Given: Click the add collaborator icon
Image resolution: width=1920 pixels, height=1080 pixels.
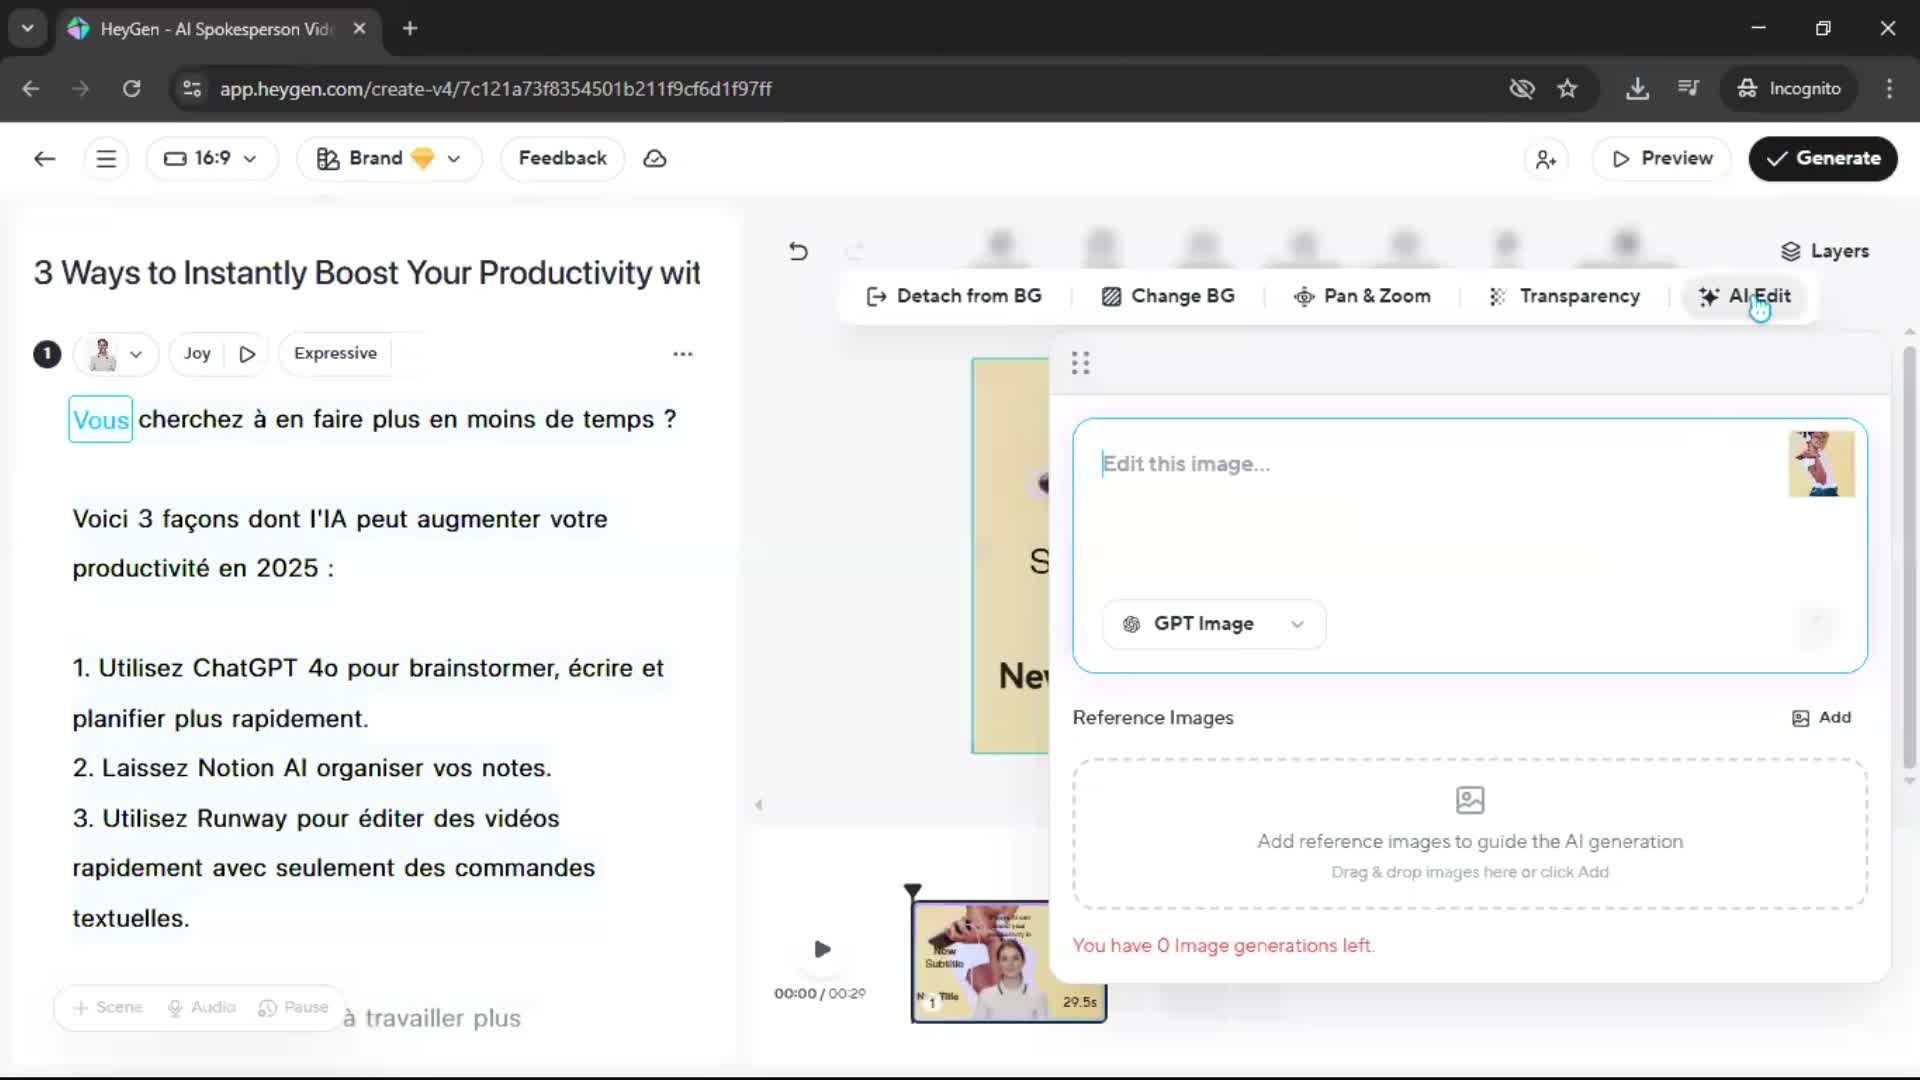Looking at the screenshot, I should pos(1545,159).
